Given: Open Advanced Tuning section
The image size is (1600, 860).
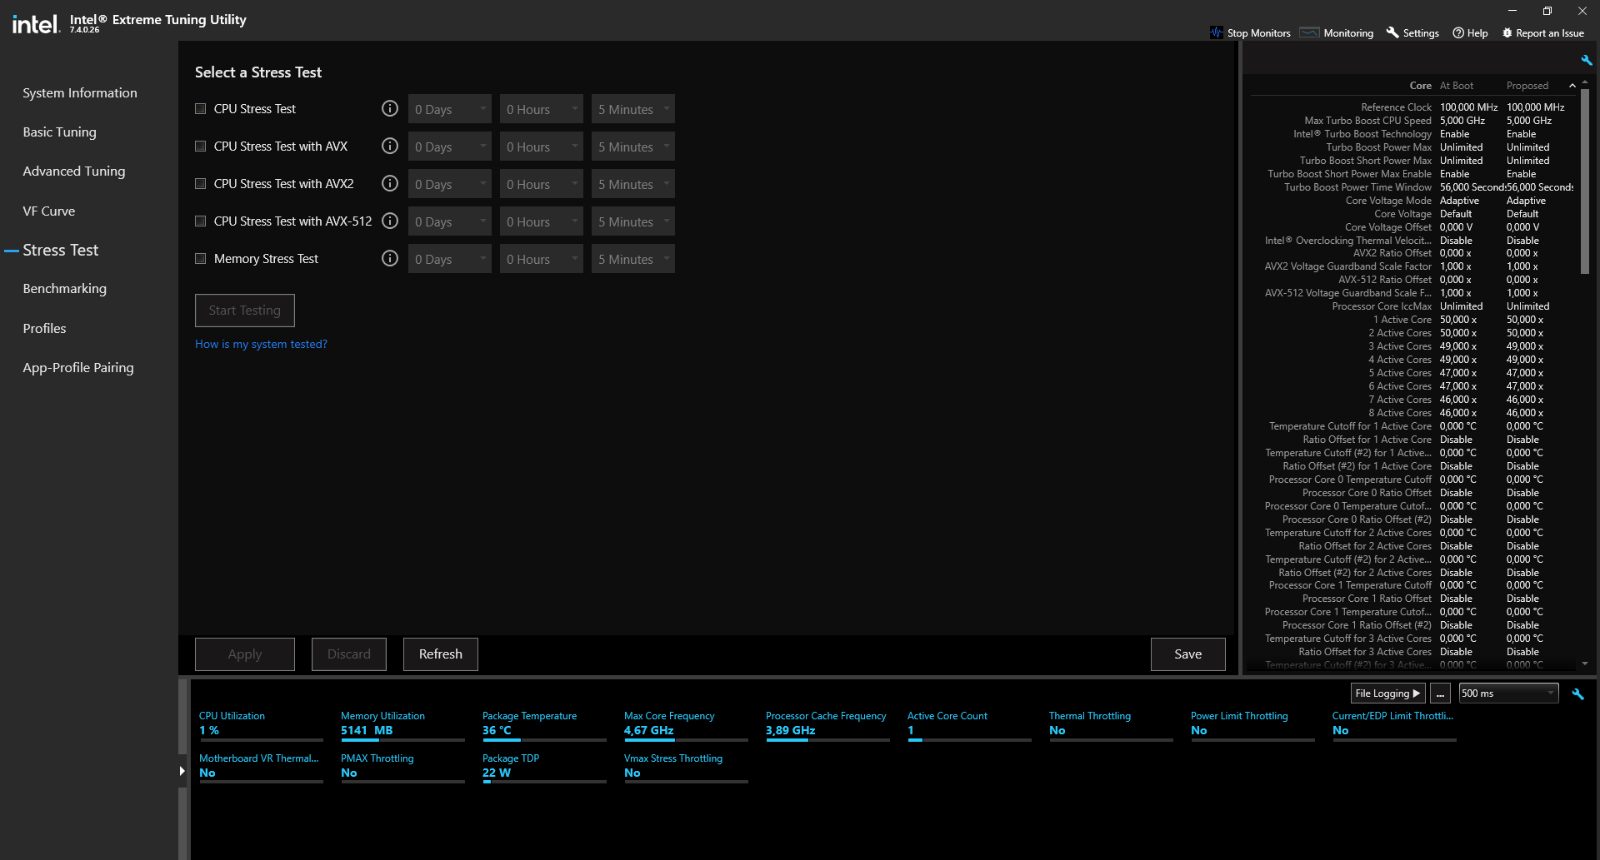Looking at the screenshot, I should [x=74, y=171].
